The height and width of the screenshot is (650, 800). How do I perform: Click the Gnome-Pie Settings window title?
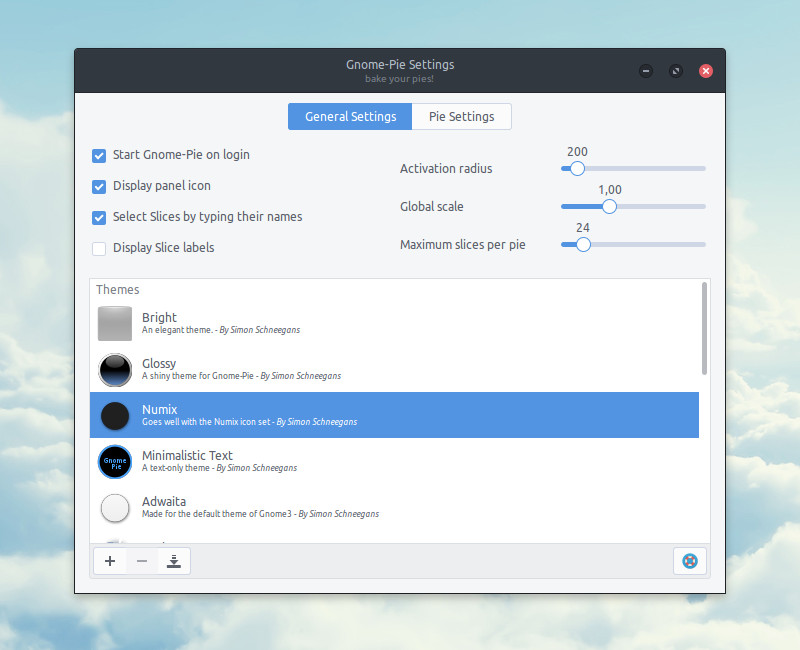click(x=400, y=64)
